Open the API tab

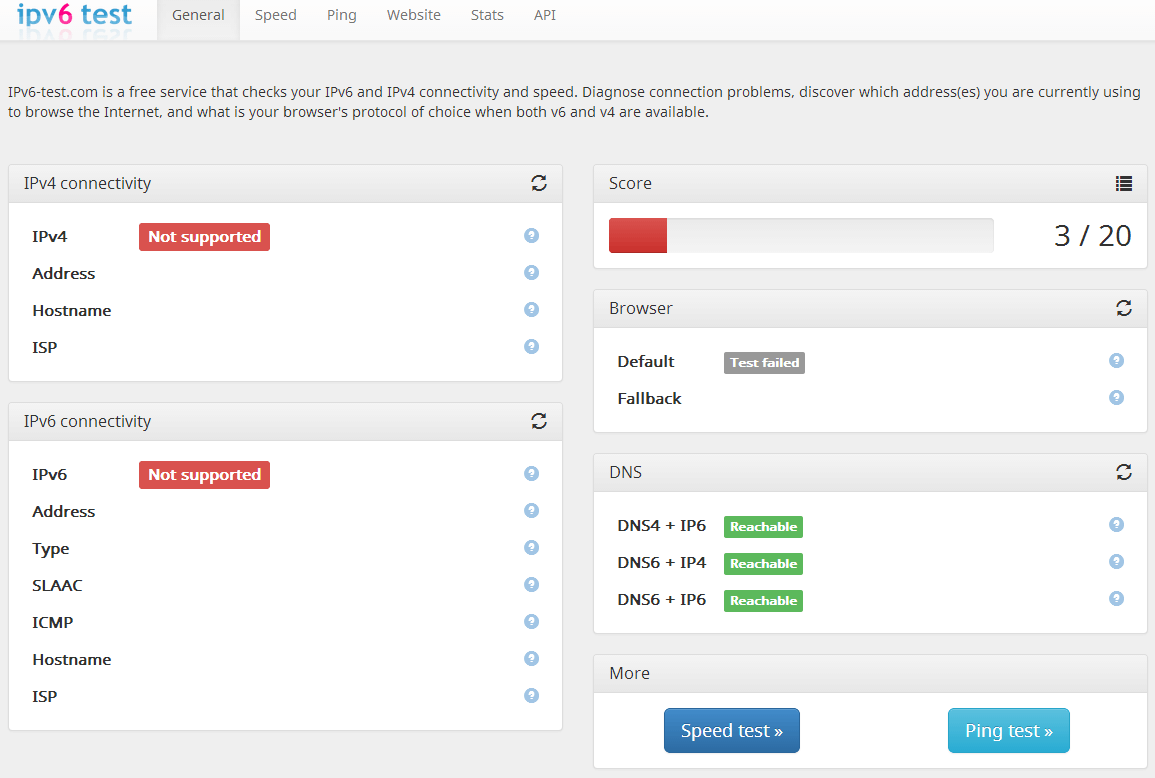[545, 15]
